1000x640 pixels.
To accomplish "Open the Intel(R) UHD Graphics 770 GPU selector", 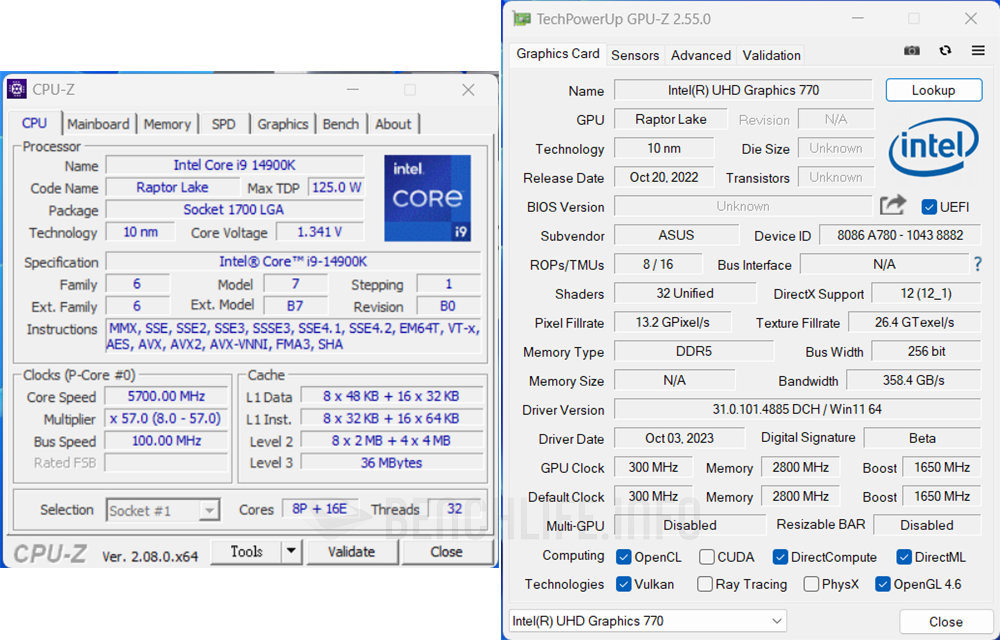I will click(x=647, y=621).
